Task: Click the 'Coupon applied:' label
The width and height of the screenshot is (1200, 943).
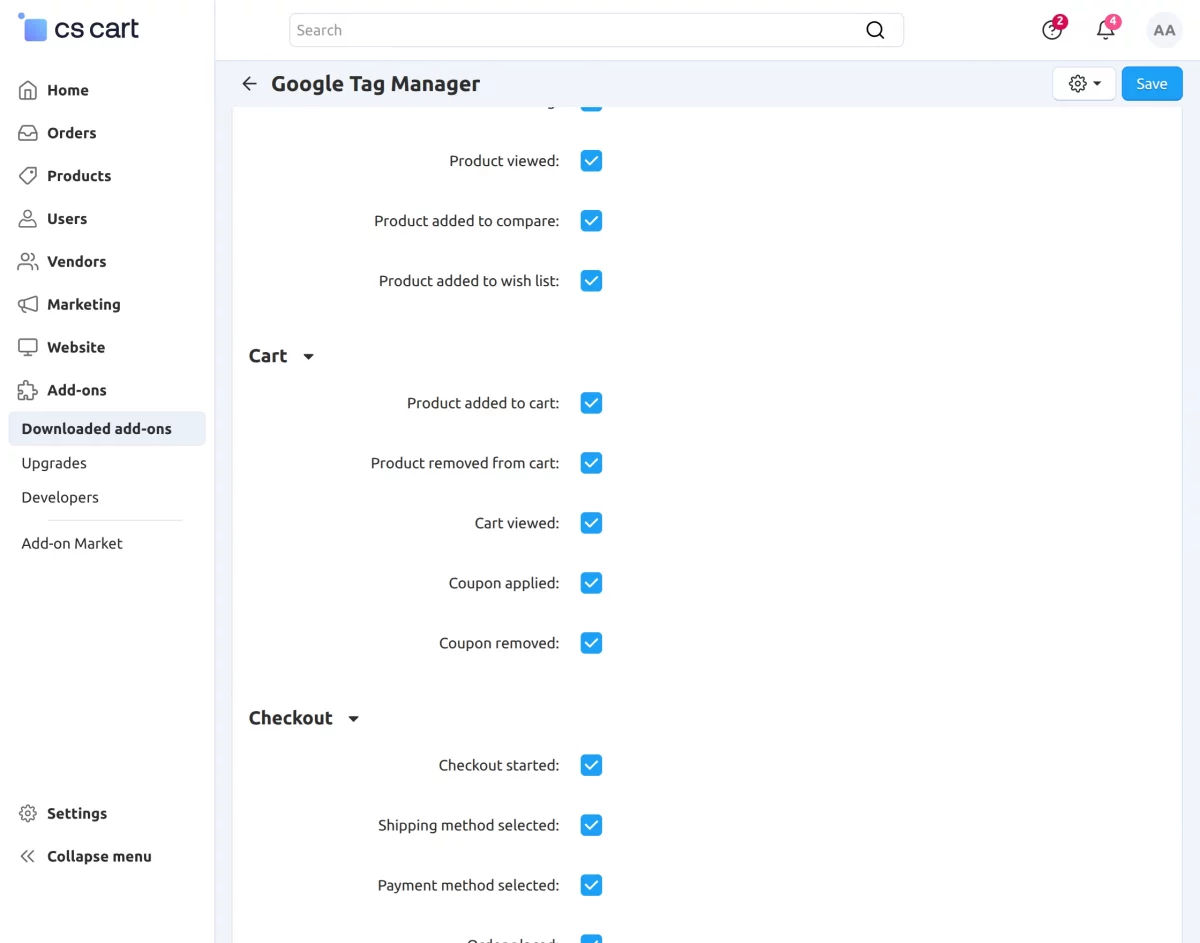Action: tap(504, 583)
